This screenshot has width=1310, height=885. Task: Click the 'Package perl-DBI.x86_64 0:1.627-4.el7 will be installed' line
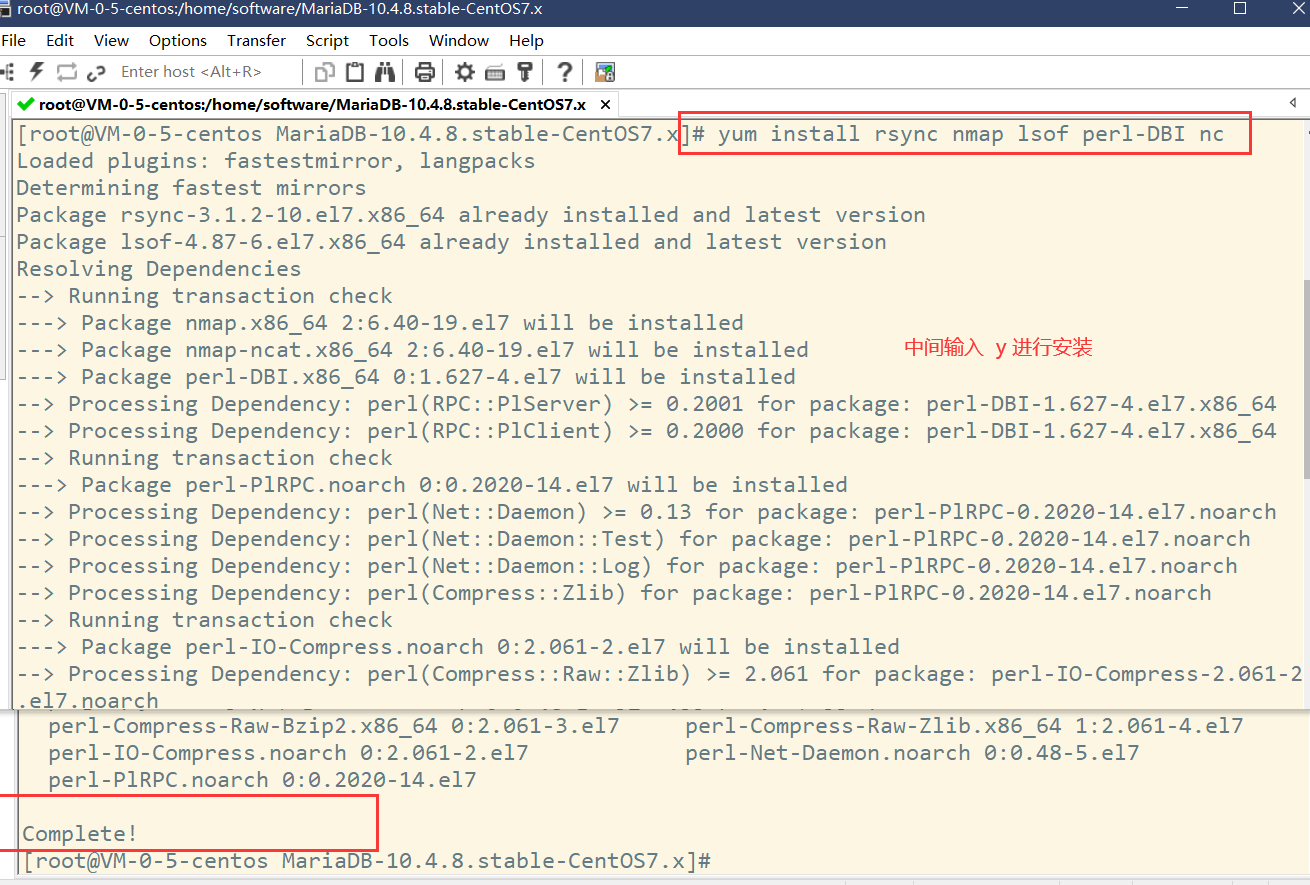406,377
